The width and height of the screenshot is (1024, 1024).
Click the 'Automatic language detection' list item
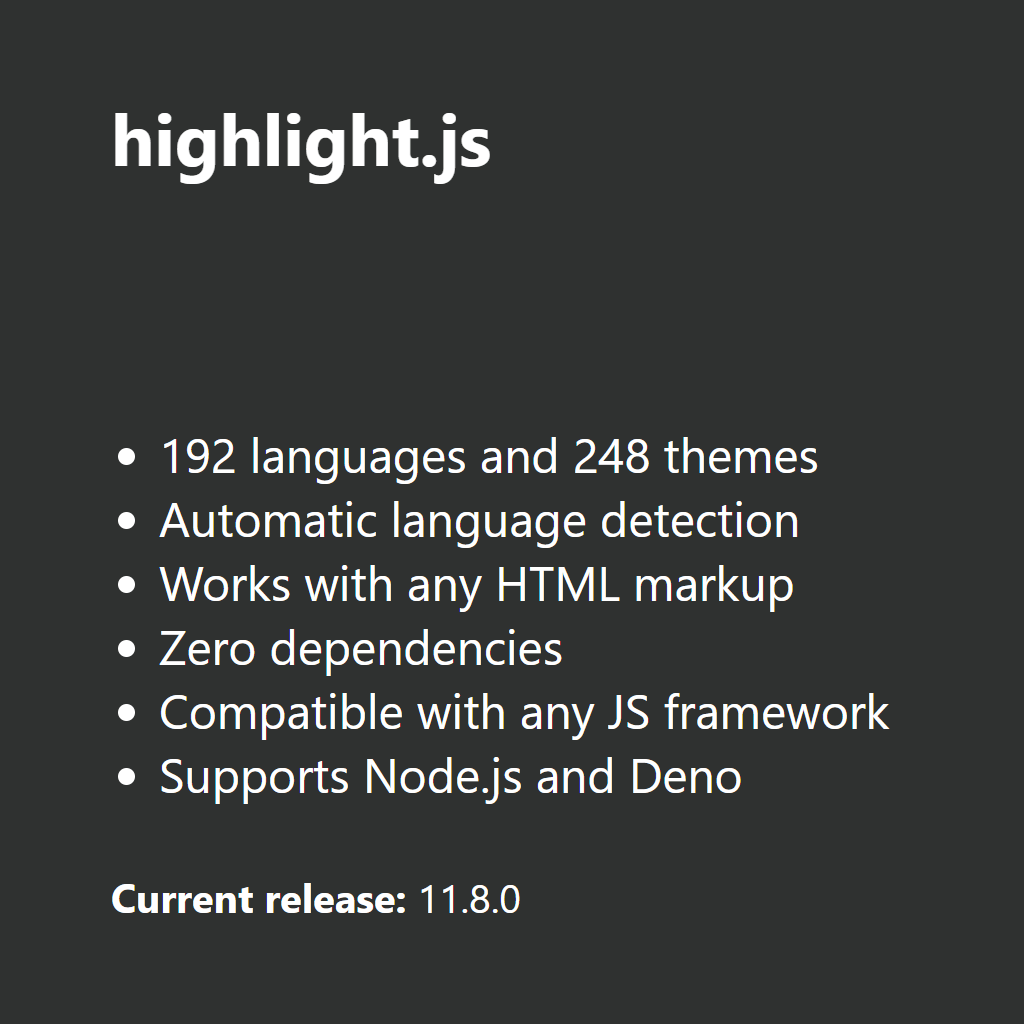[x=479, y=521]
